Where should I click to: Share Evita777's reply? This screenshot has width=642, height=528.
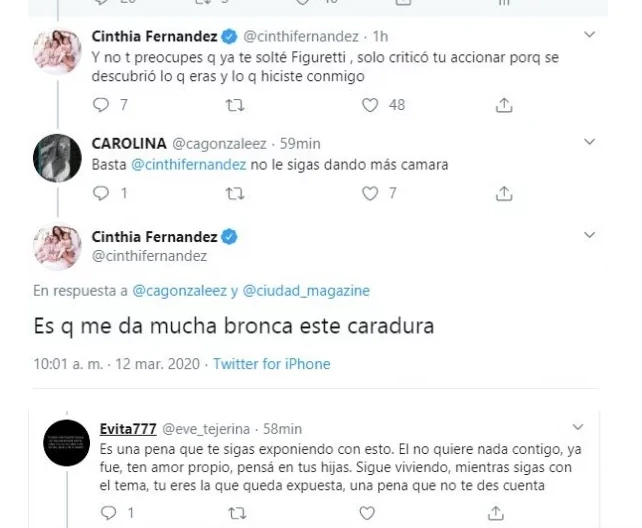[495, 513]
